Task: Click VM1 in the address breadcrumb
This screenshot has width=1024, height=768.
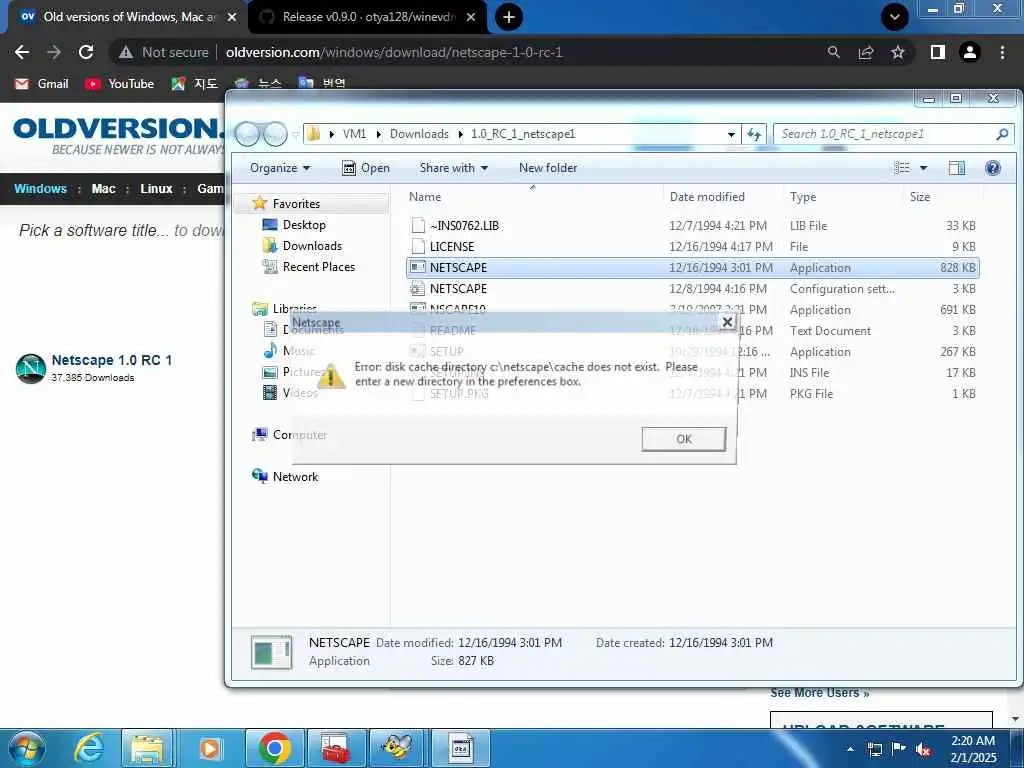Action: 354,134
